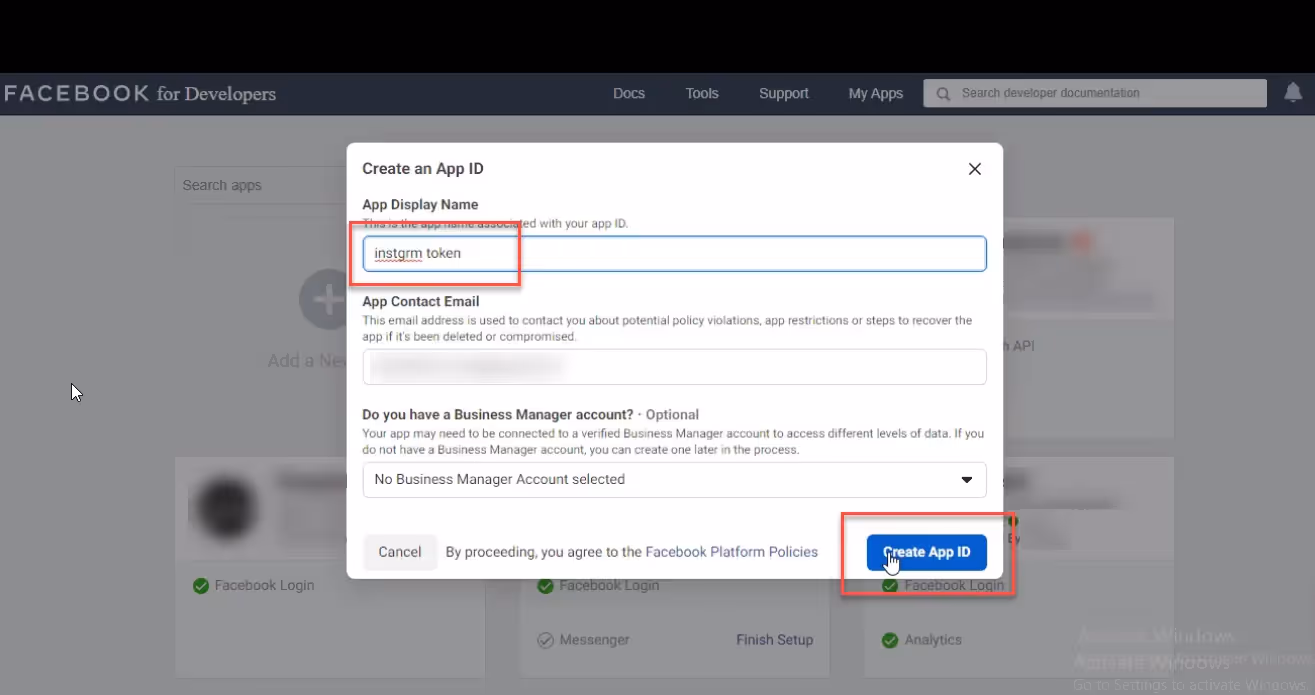1315x695 pixels.
Task: Open the Tools menu
Action: click(x=702, y=93)
